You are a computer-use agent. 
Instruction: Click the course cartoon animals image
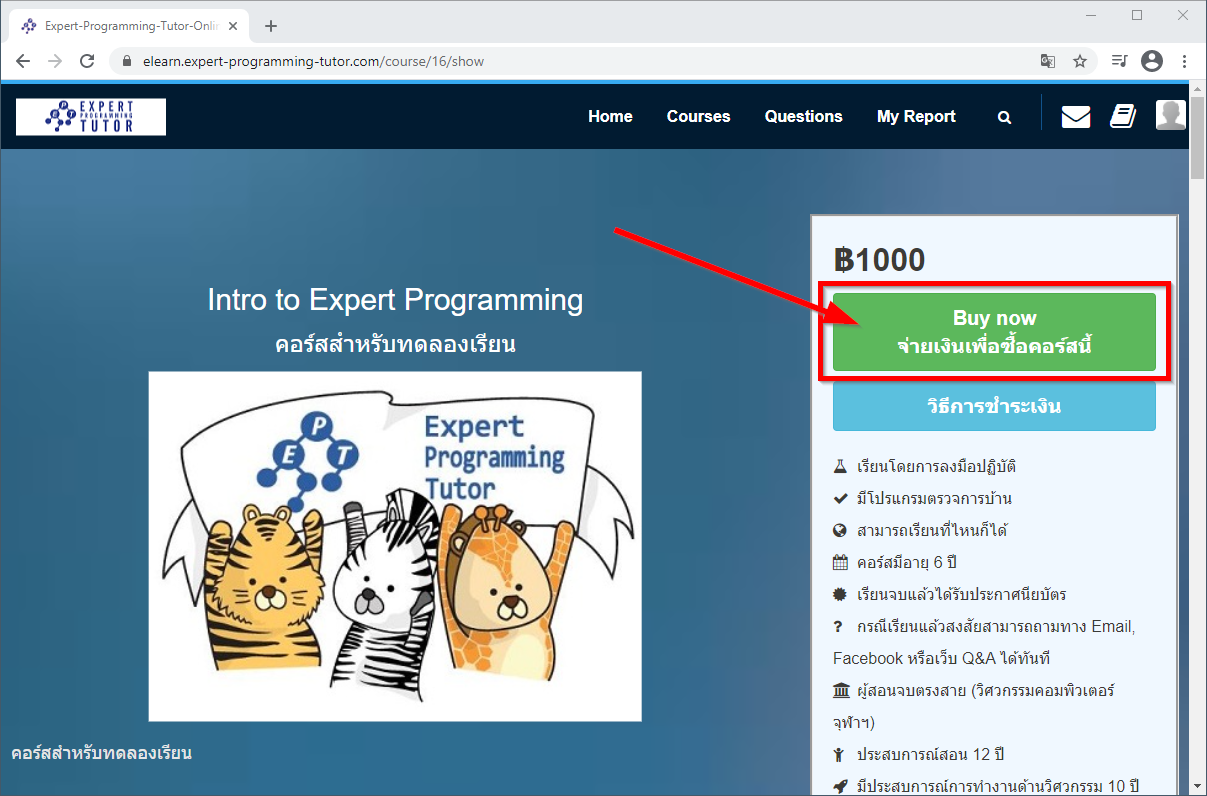coord(395,546)
